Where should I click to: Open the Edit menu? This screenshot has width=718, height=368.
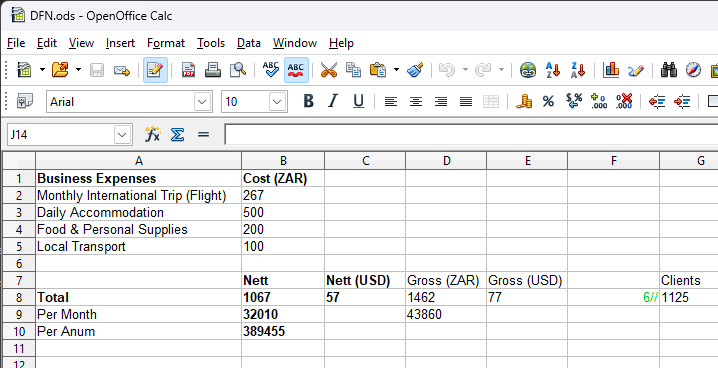coord(47,43)
